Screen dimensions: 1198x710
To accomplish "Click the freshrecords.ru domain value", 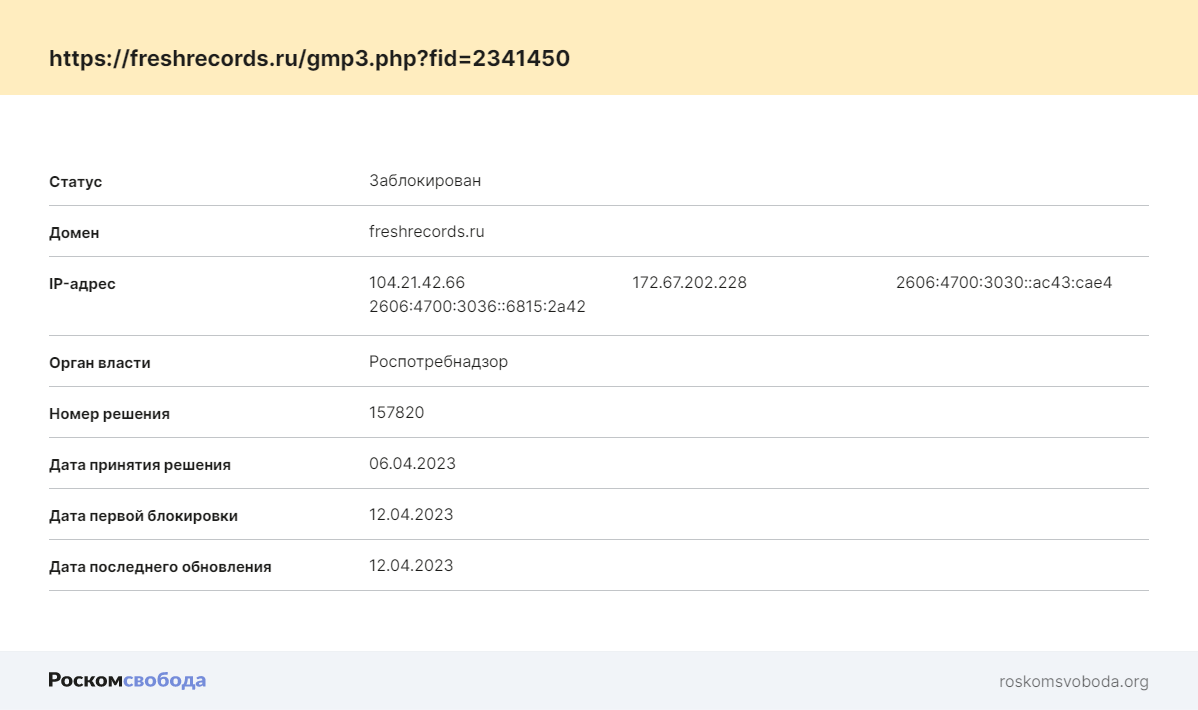I will pos(426,232).
